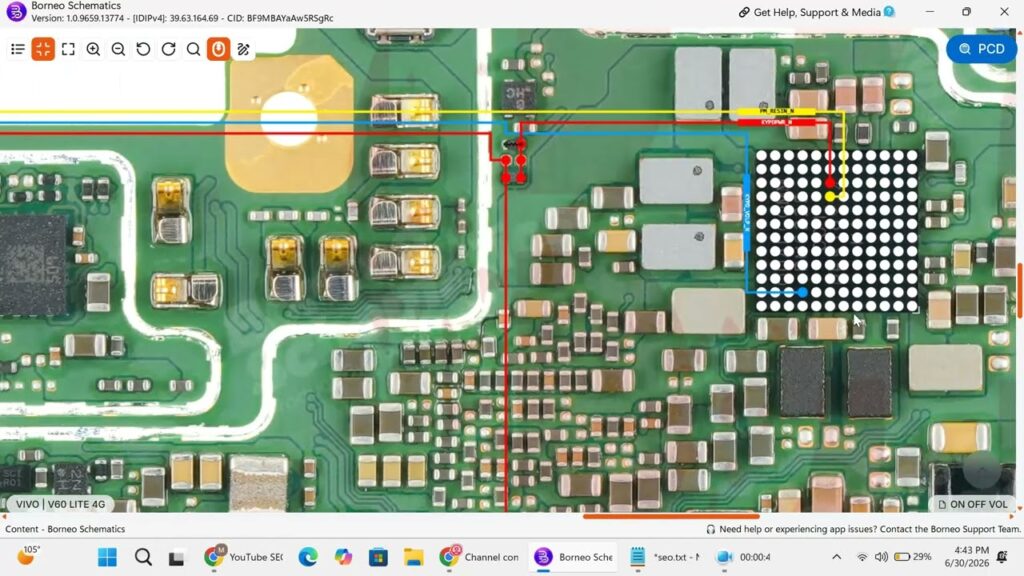Select the draw/annotate pencil tool
This screenshot has height=576, width=1024.
point(244,49)
